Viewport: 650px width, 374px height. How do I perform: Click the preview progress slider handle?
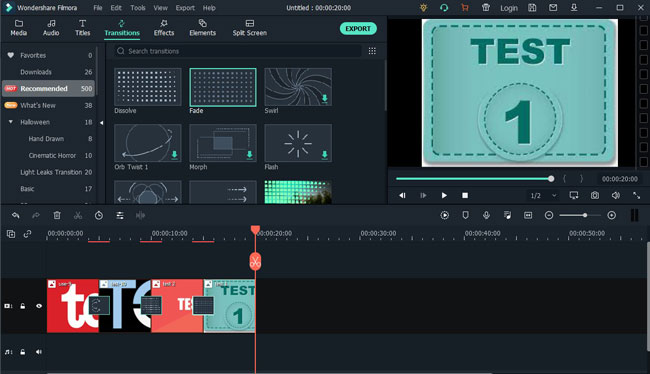[551, 179]
